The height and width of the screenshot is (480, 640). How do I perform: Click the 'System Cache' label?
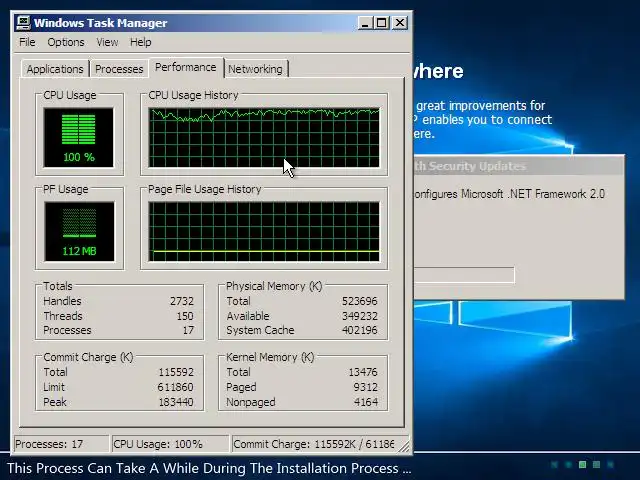[260, 330]
